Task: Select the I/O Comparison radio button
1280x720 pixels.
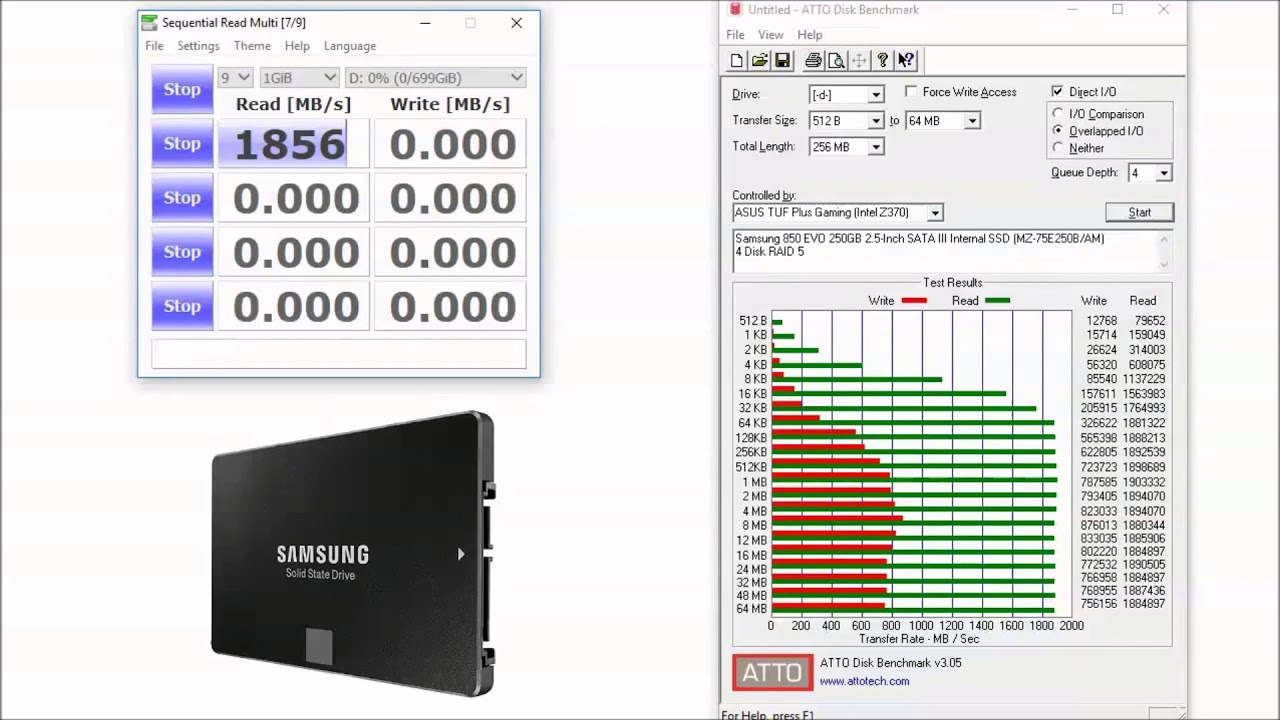Action: [x=1058, y=114]
